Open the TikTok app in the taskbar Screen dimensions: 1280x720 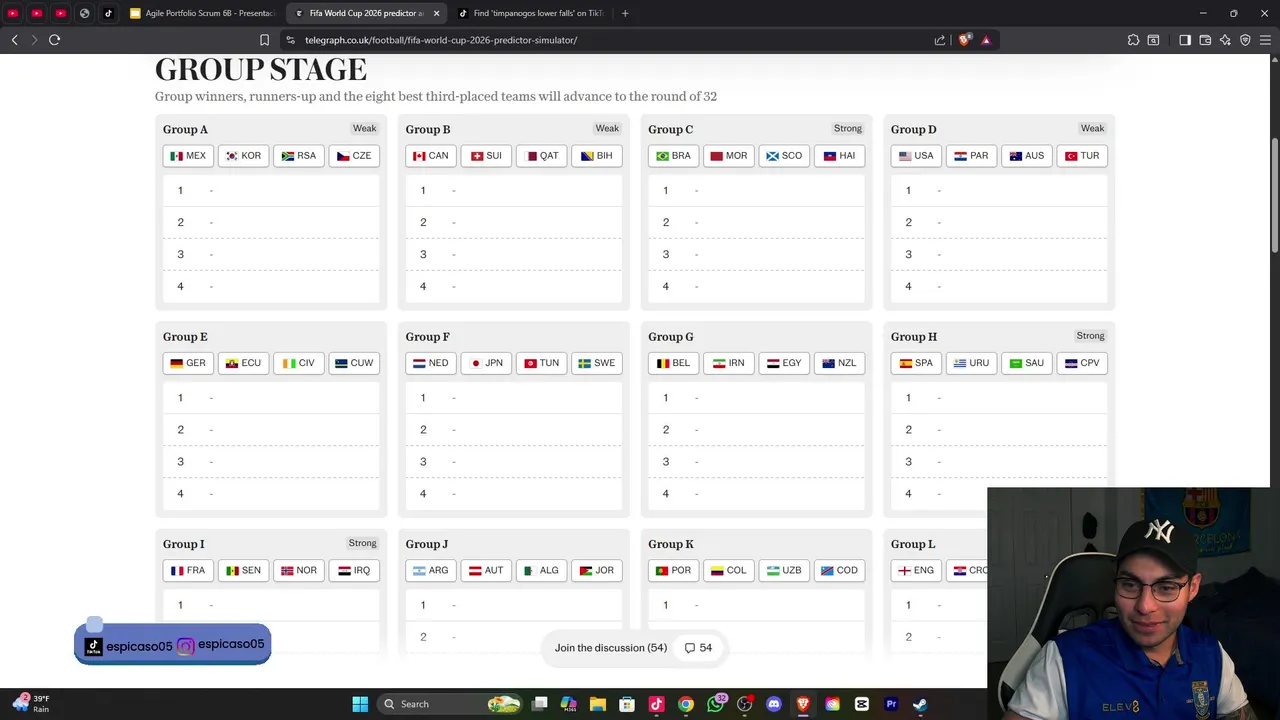[657, 704]
